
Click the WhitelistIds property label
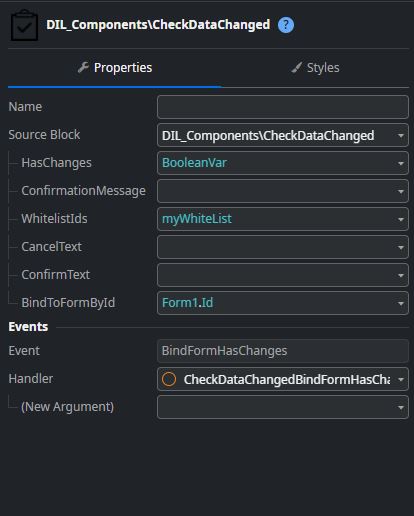click(x=54, y=219)
